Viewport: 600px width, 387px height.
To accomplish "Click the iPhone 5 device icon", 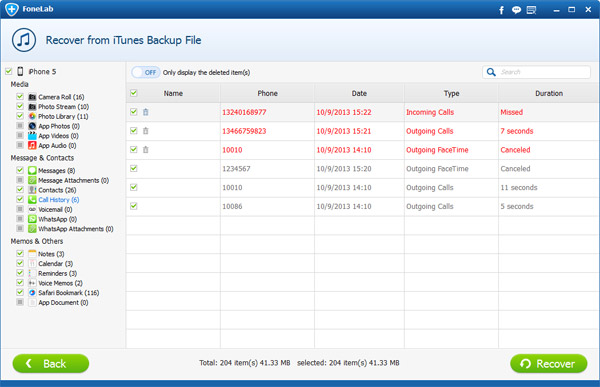I will pyautogui.click(x=20, y=71).
